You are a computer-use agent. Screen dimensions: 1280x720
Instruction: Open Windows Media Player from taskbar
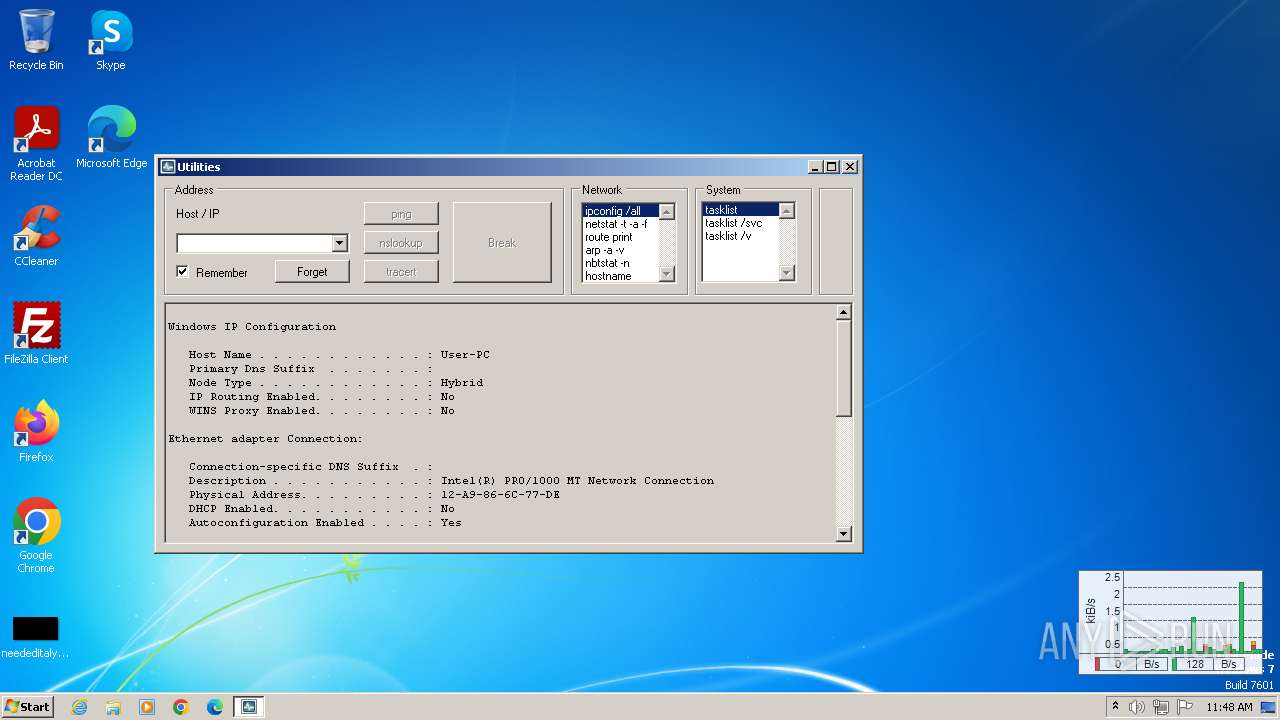click(x=147, y=707)
